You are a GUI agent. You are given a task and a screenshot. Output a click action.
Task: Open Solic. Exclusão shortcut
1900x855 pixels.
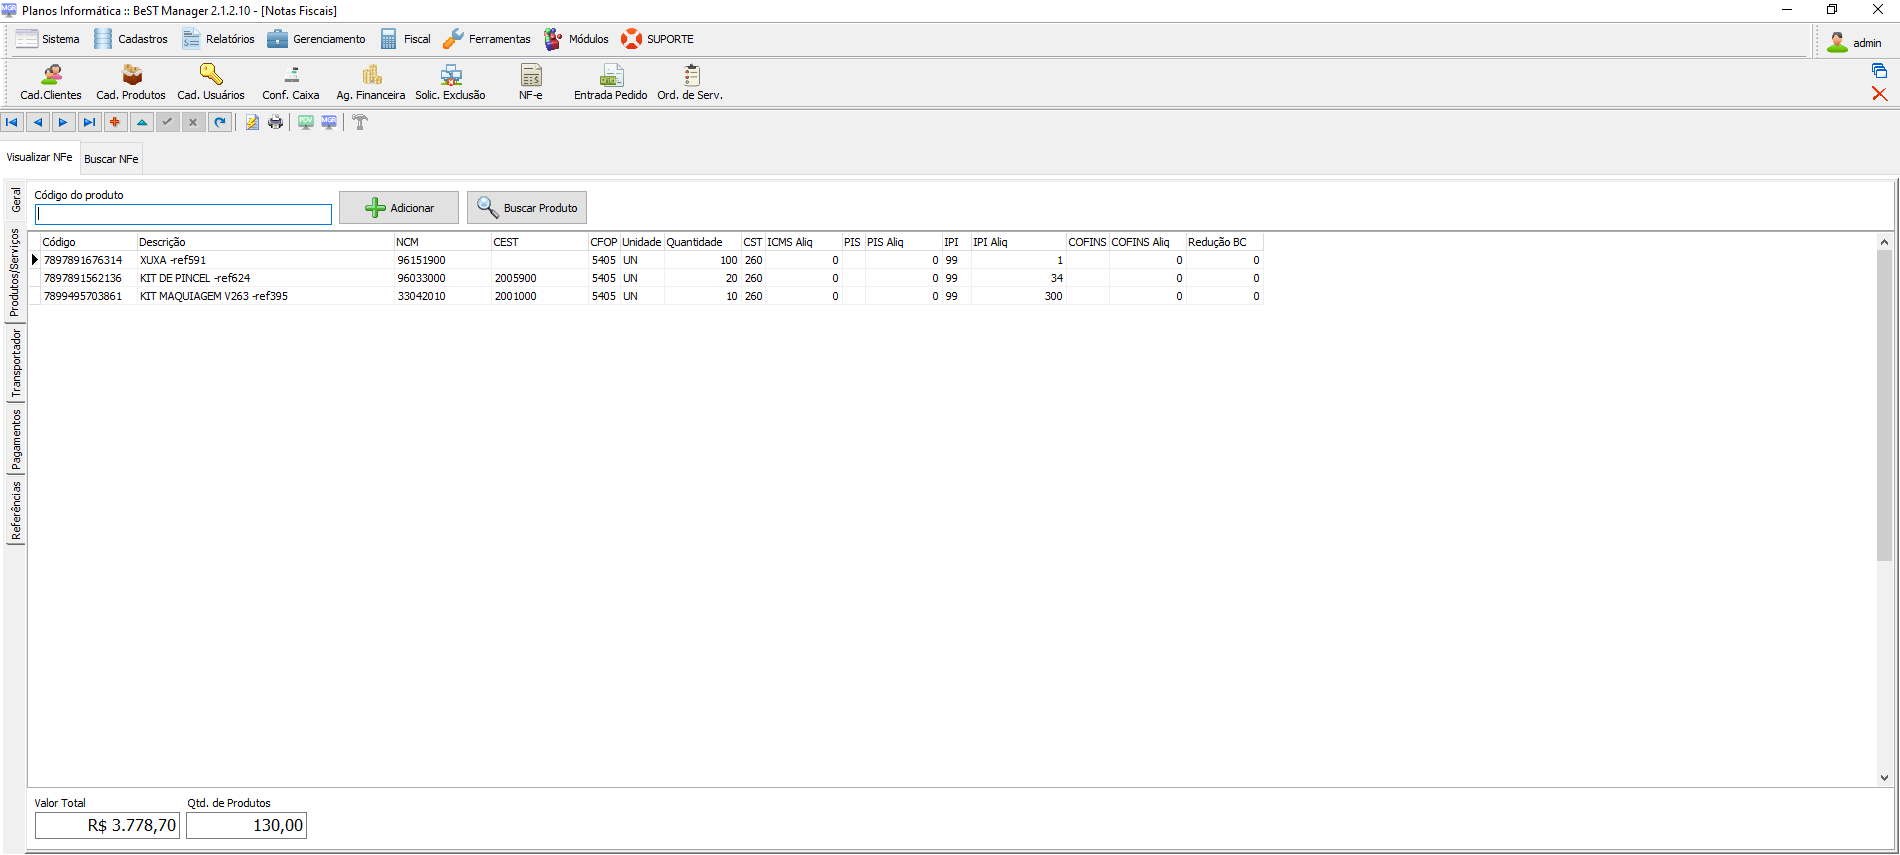451,82
